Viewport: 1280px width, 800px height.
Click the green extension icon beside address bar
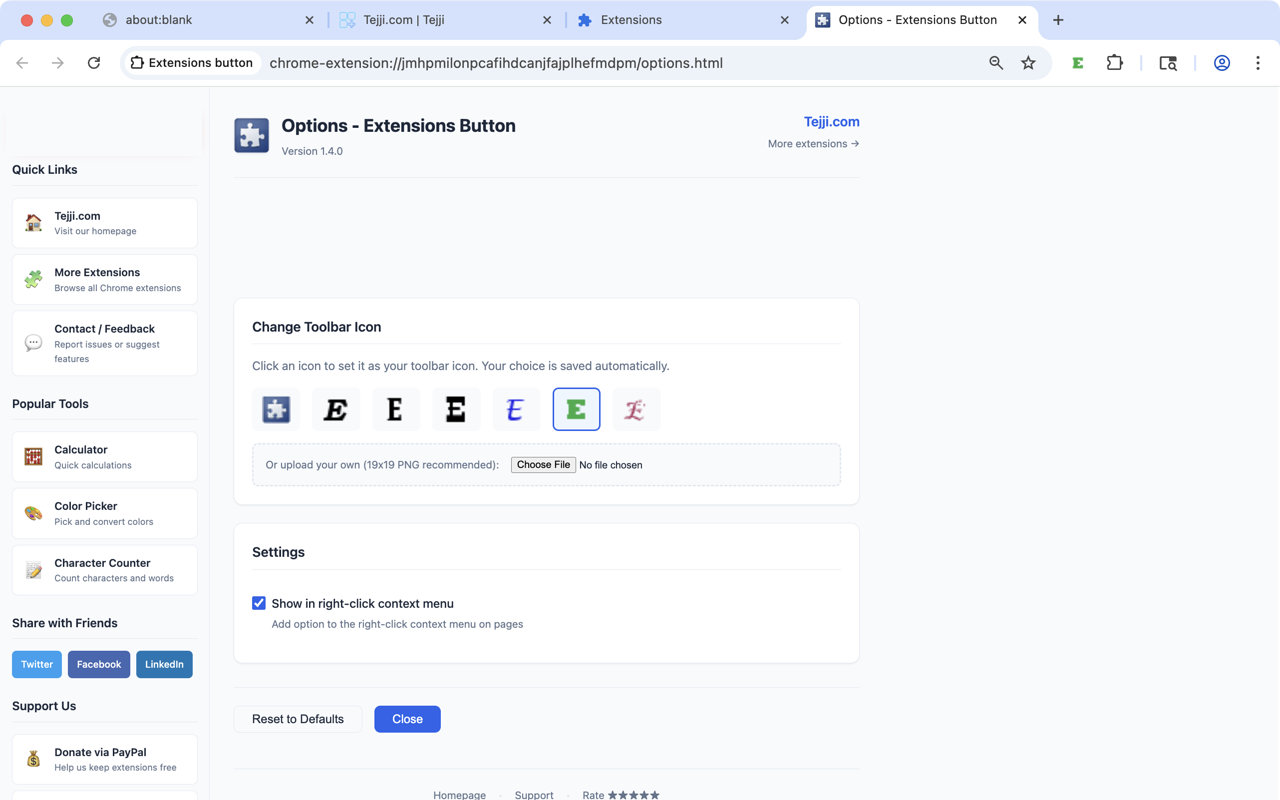[1077, 62]
